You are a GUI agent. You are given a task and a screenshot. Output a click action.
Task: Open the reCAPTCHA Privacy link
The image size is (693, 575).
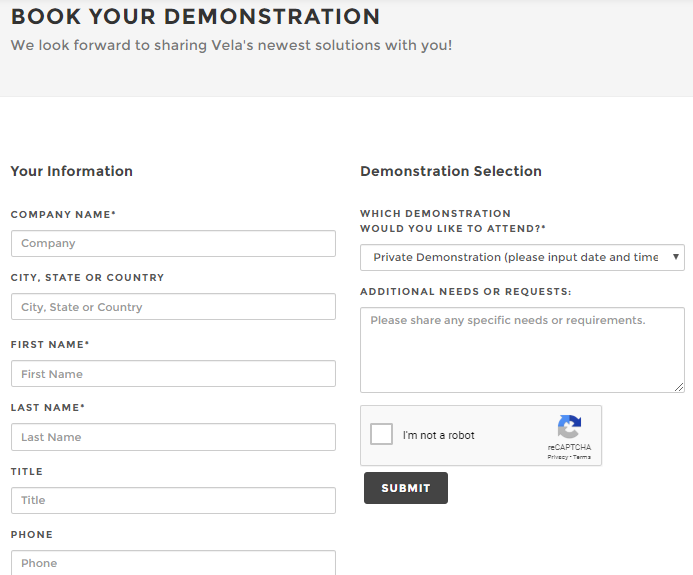pos(557,457)
